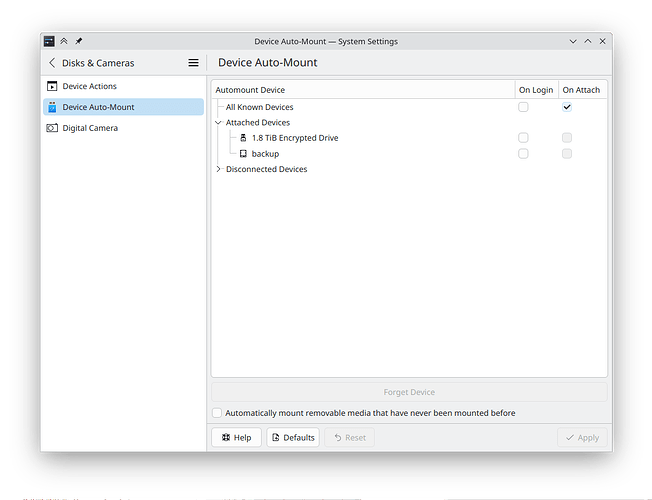This screenshot has height=500, width=652.
Task: Open the Digital Camera page
Action: tap(123, 128)
